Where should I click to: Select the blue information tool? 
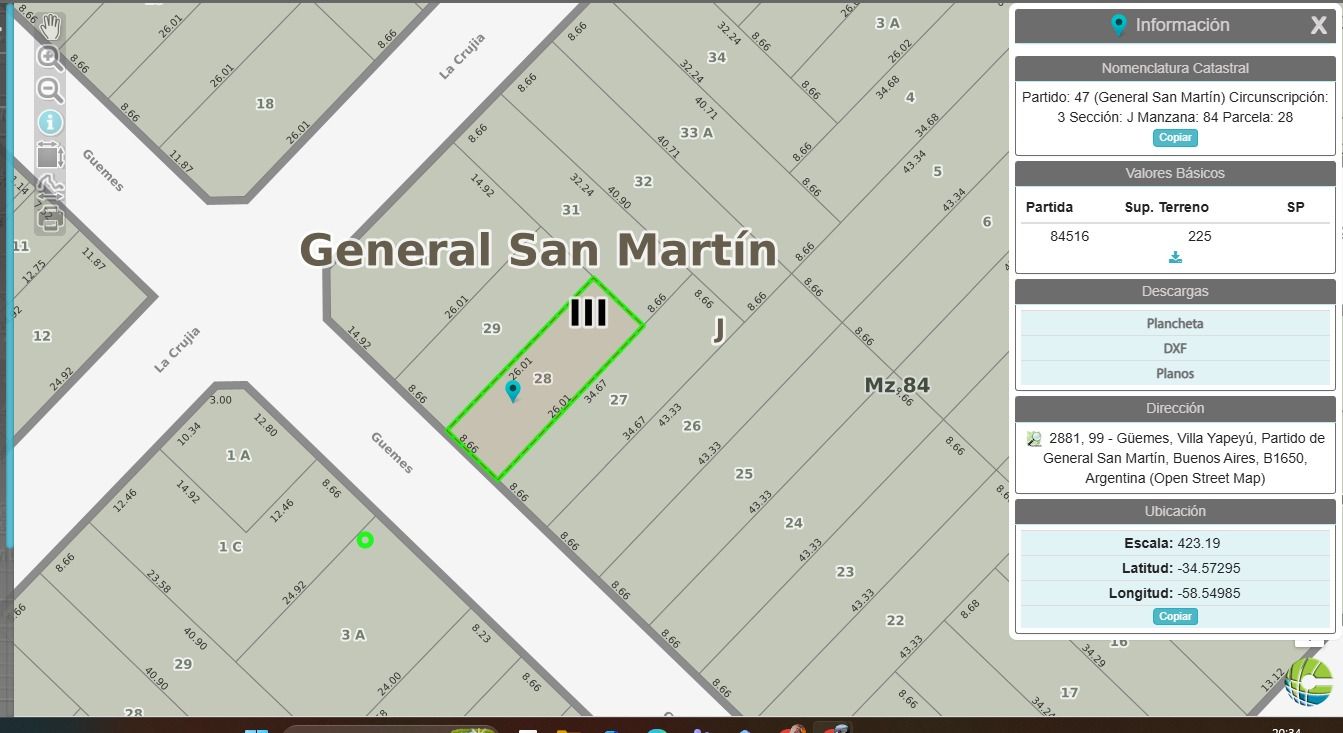coord(48,122)
